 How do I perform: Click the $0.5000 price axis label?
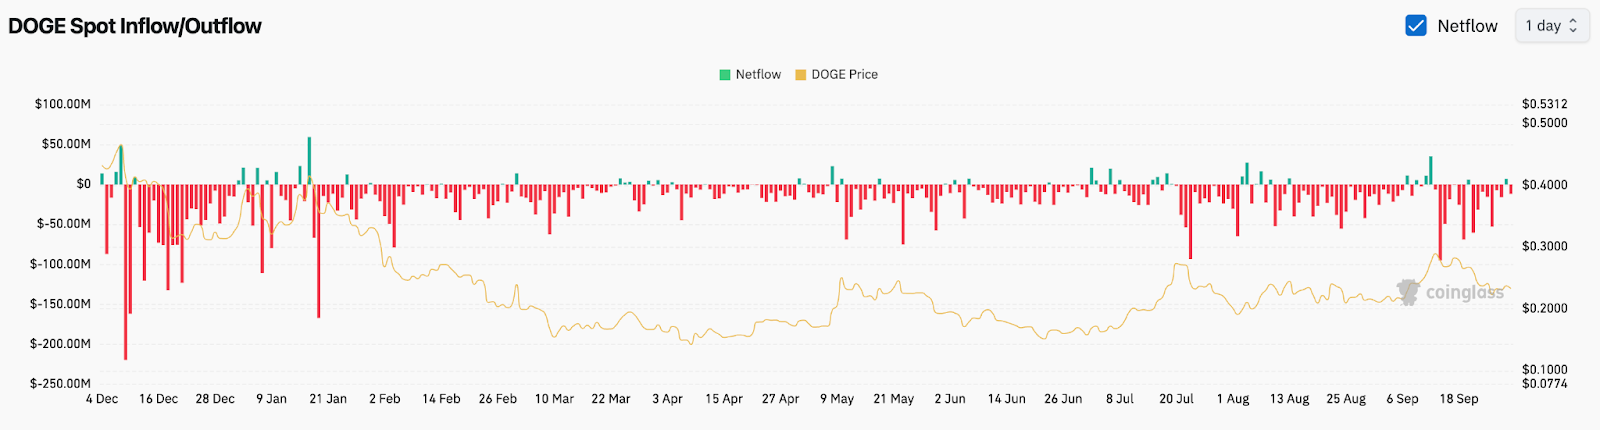tap(1545, 123)
